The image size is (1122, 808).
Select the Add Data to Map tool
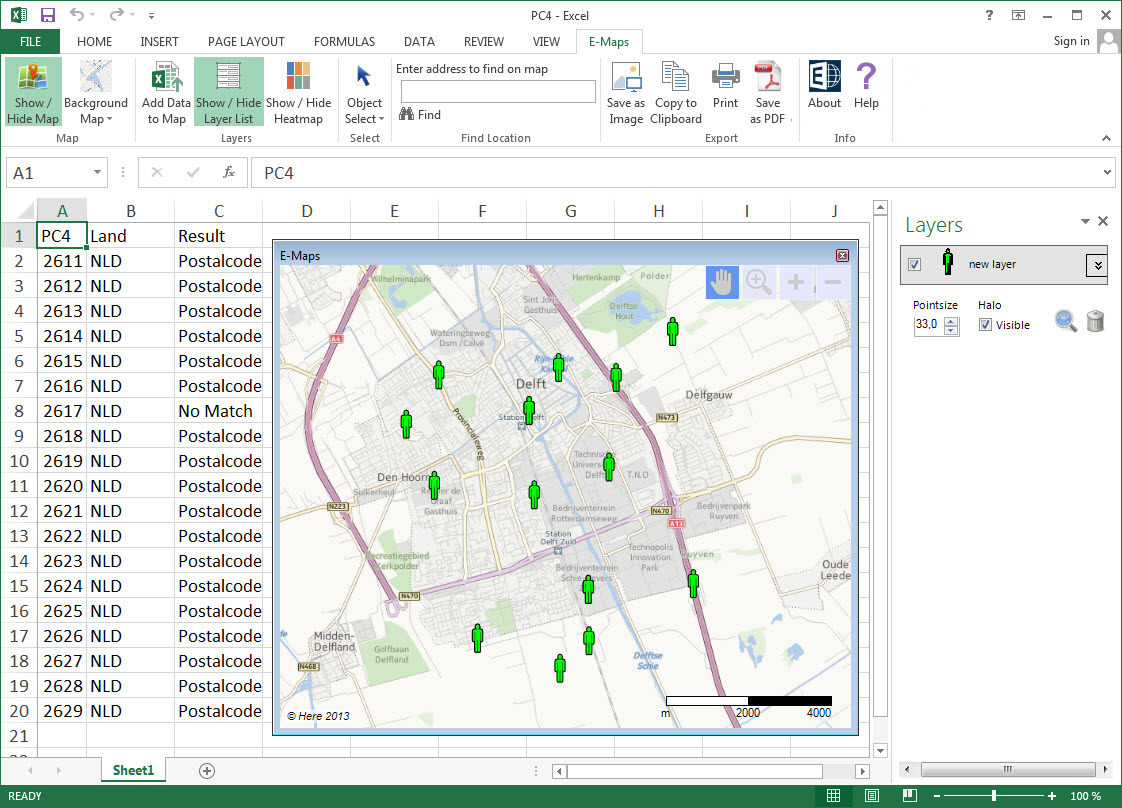click(166, 90)
